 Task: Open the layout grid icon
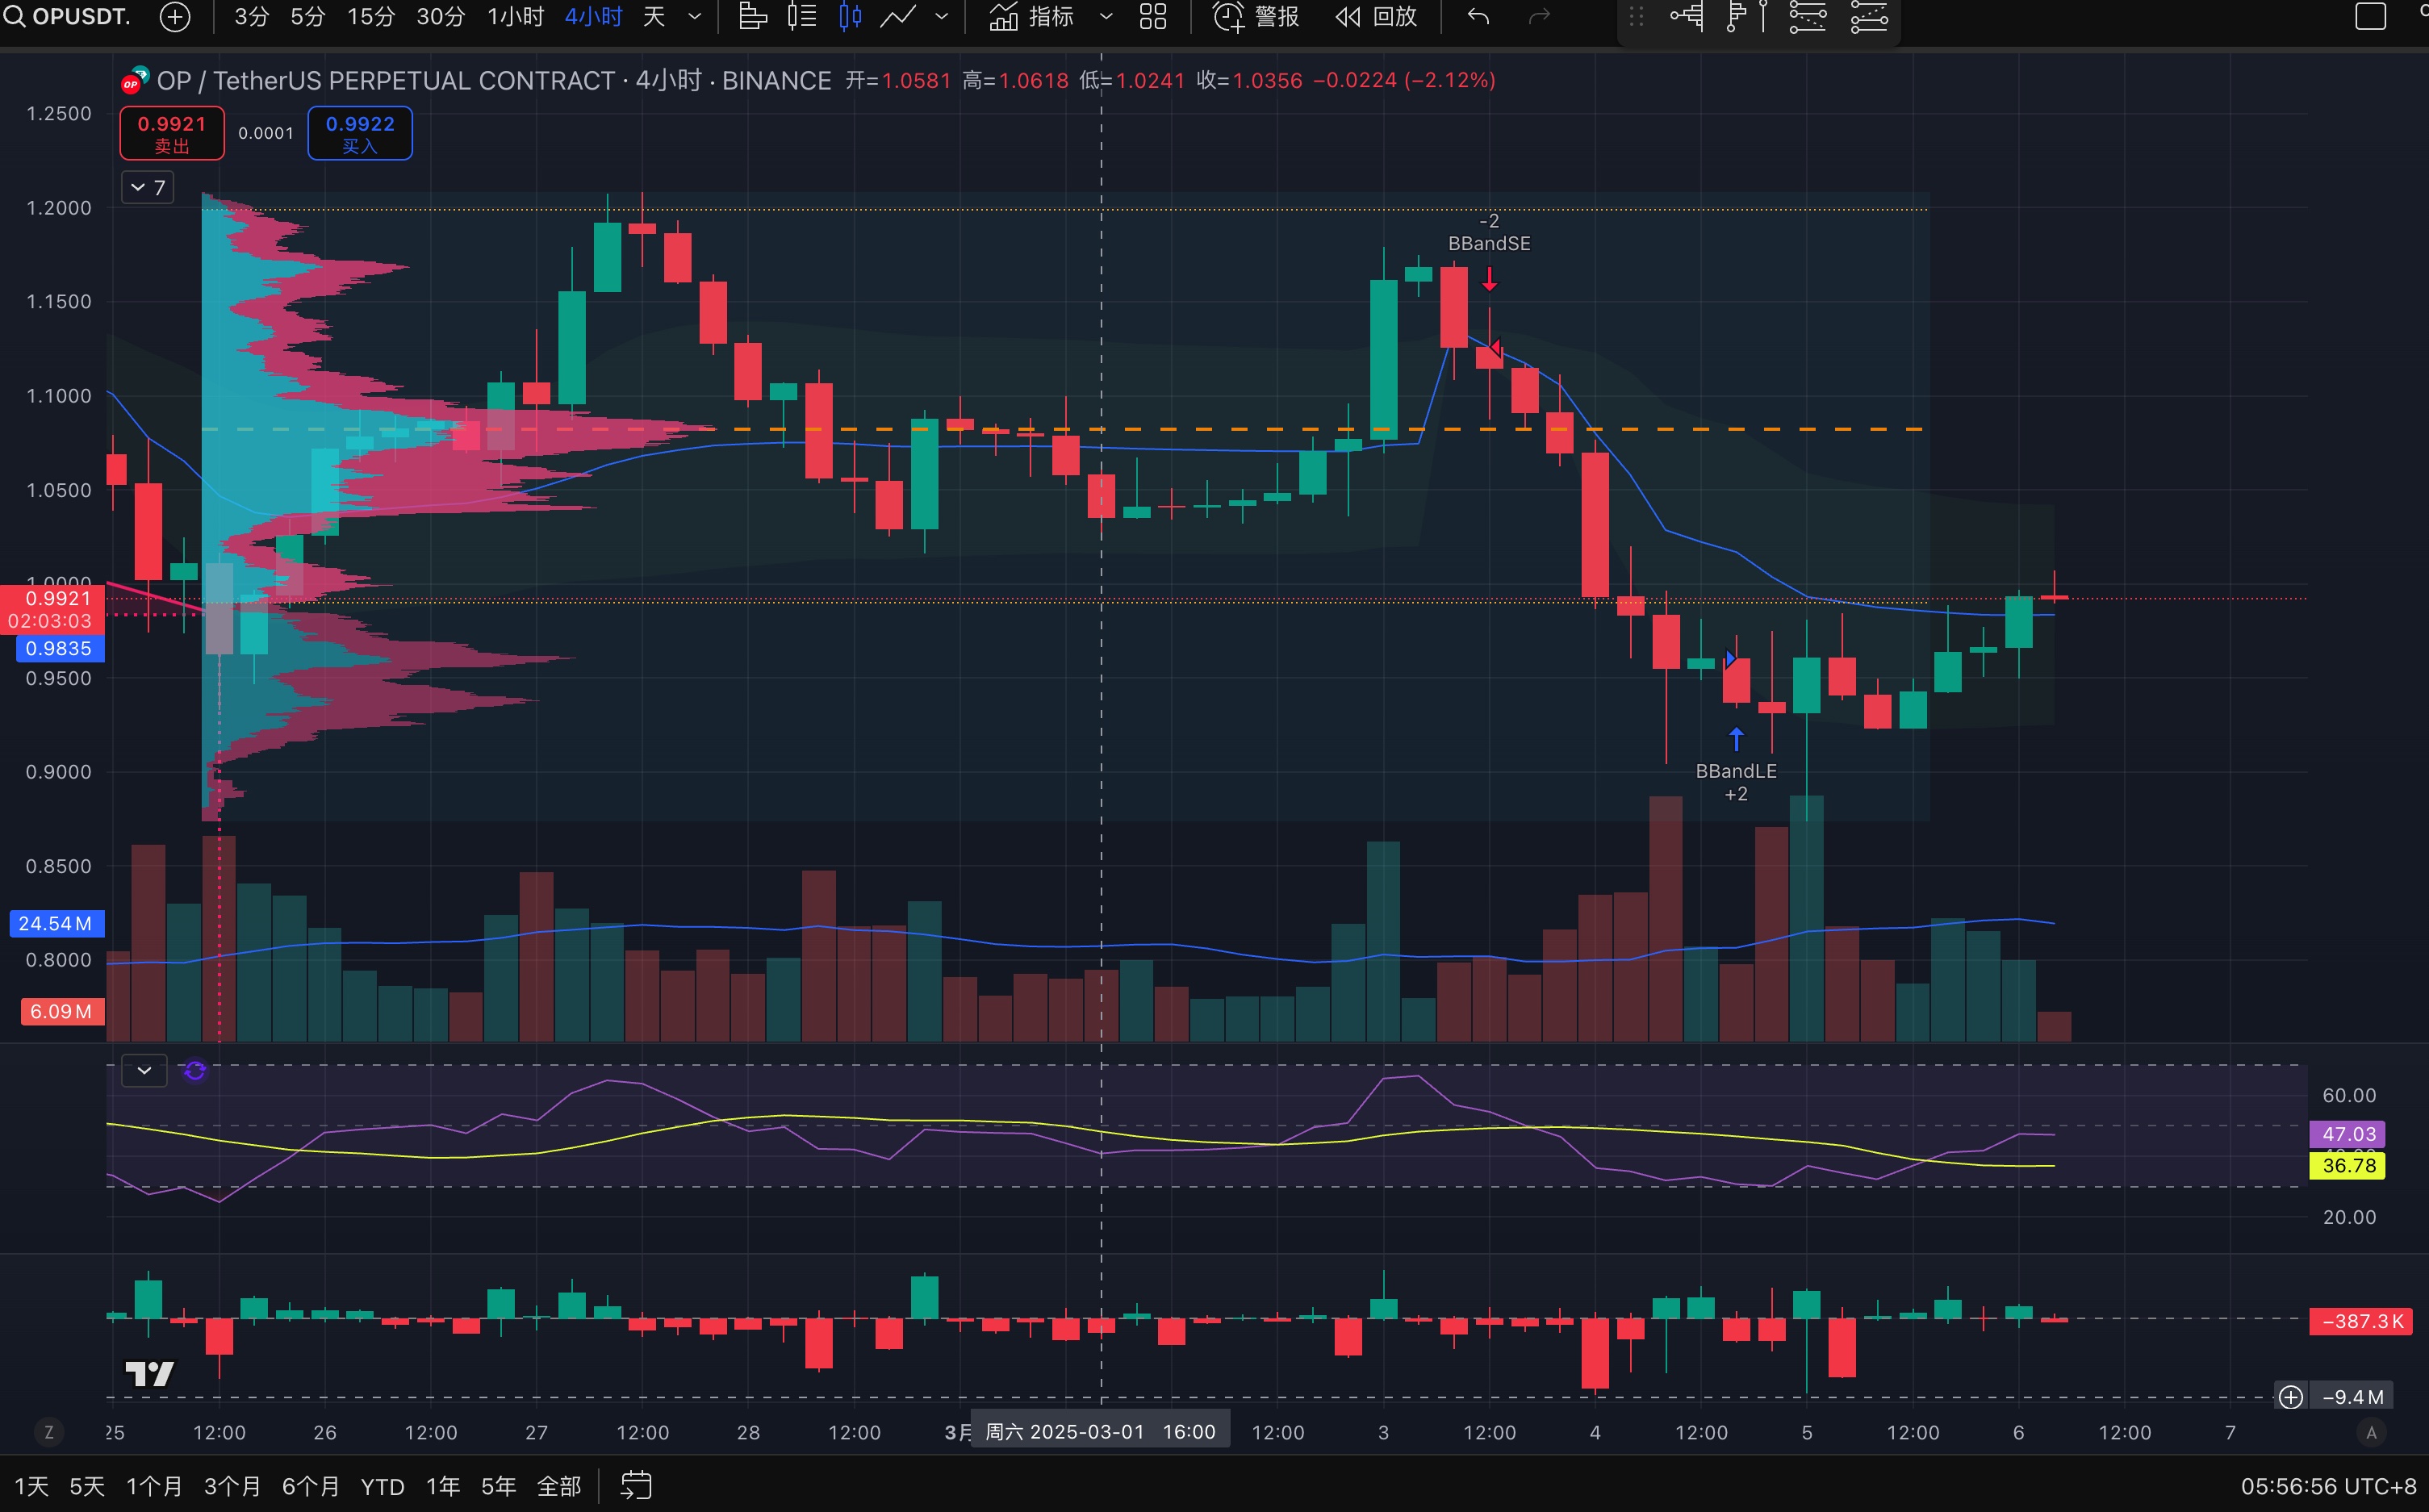1153,17
